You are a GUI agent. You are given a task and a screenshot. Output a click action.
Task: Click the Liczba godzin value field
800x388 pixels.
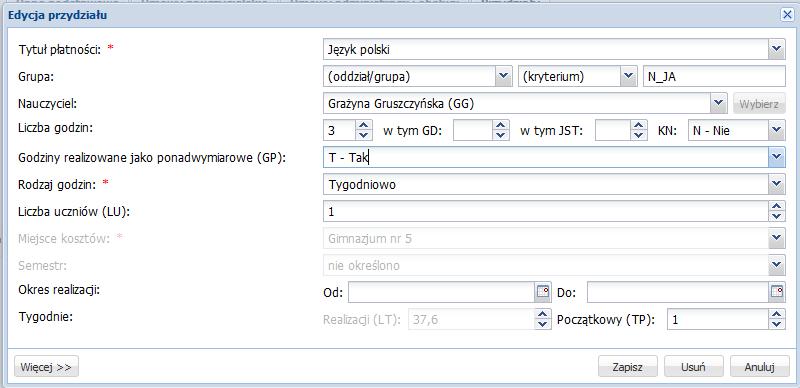[x=340, y=131]
